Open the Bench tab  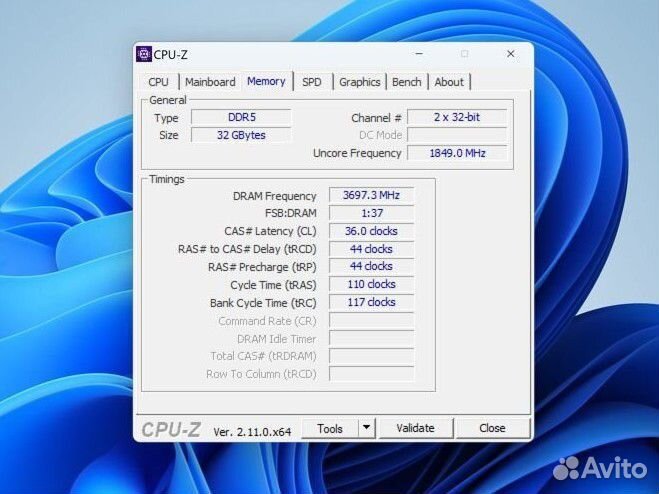click(x=407, y=82)
